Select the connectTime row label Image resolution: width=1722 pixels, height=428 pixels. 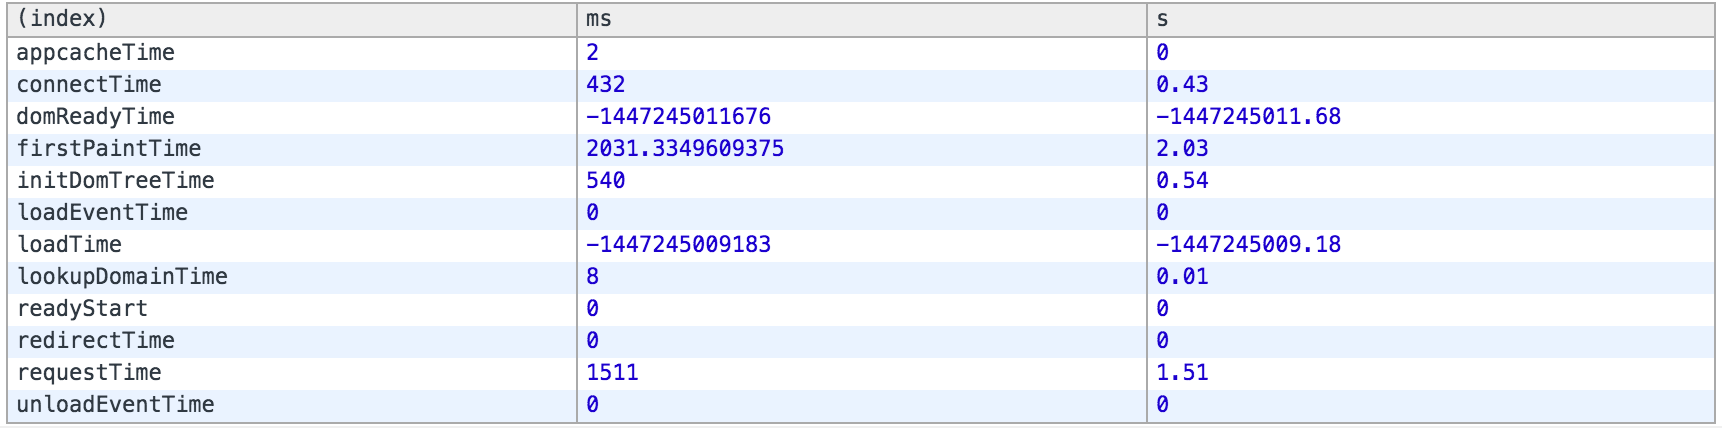(89, 85)
